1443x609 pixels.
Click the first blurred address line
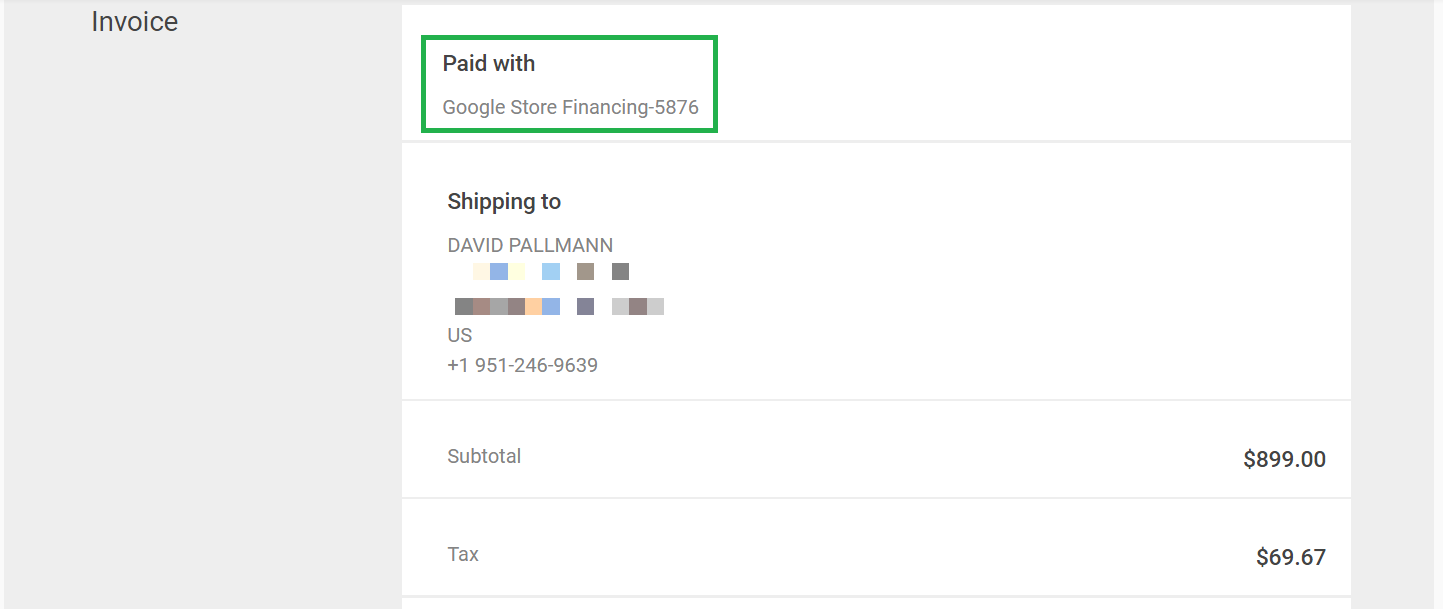550,271
